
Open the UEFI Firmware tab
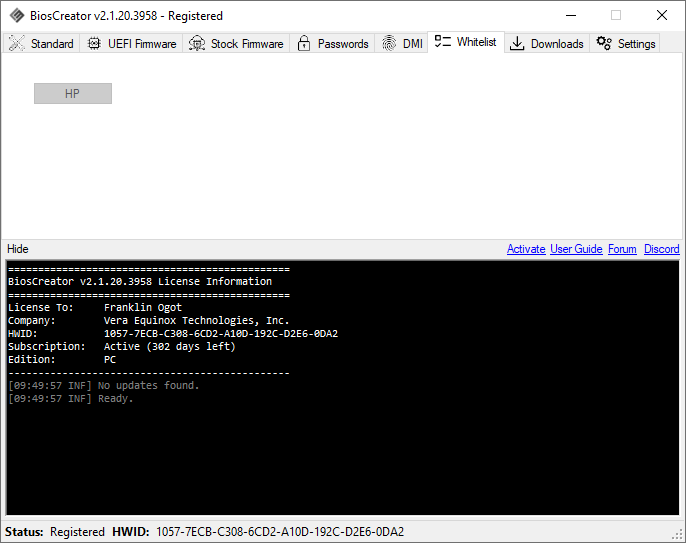[x=132, y=43]
